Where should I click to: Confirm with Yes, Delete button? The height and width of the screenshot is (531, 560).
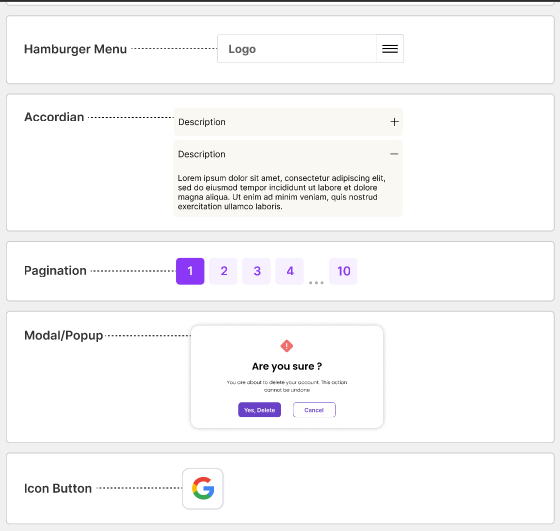(260, 410)
